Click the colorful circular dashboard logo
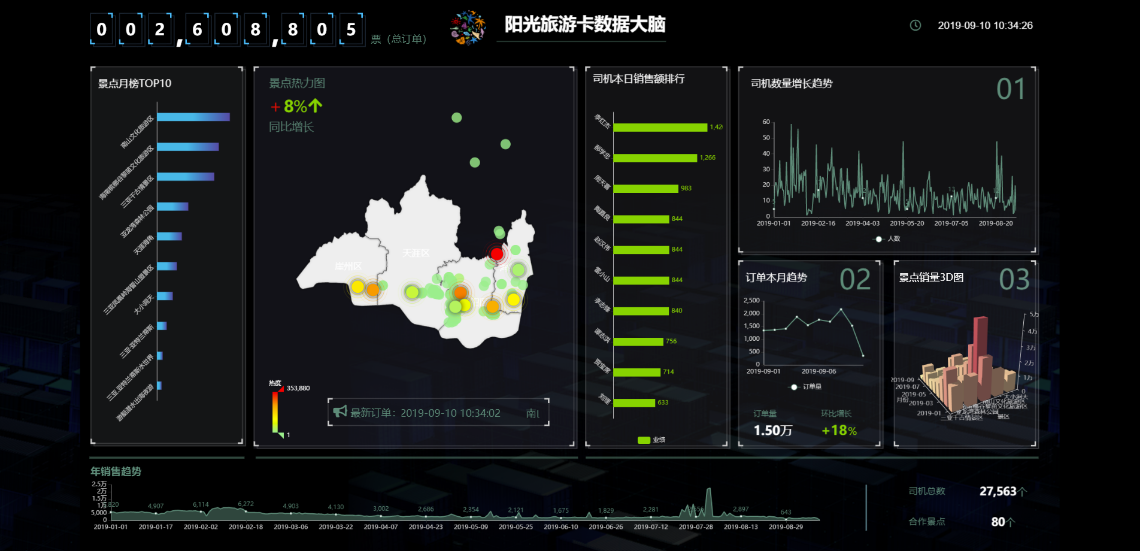Screen dimensions: 1140x551 click(467, 28)
